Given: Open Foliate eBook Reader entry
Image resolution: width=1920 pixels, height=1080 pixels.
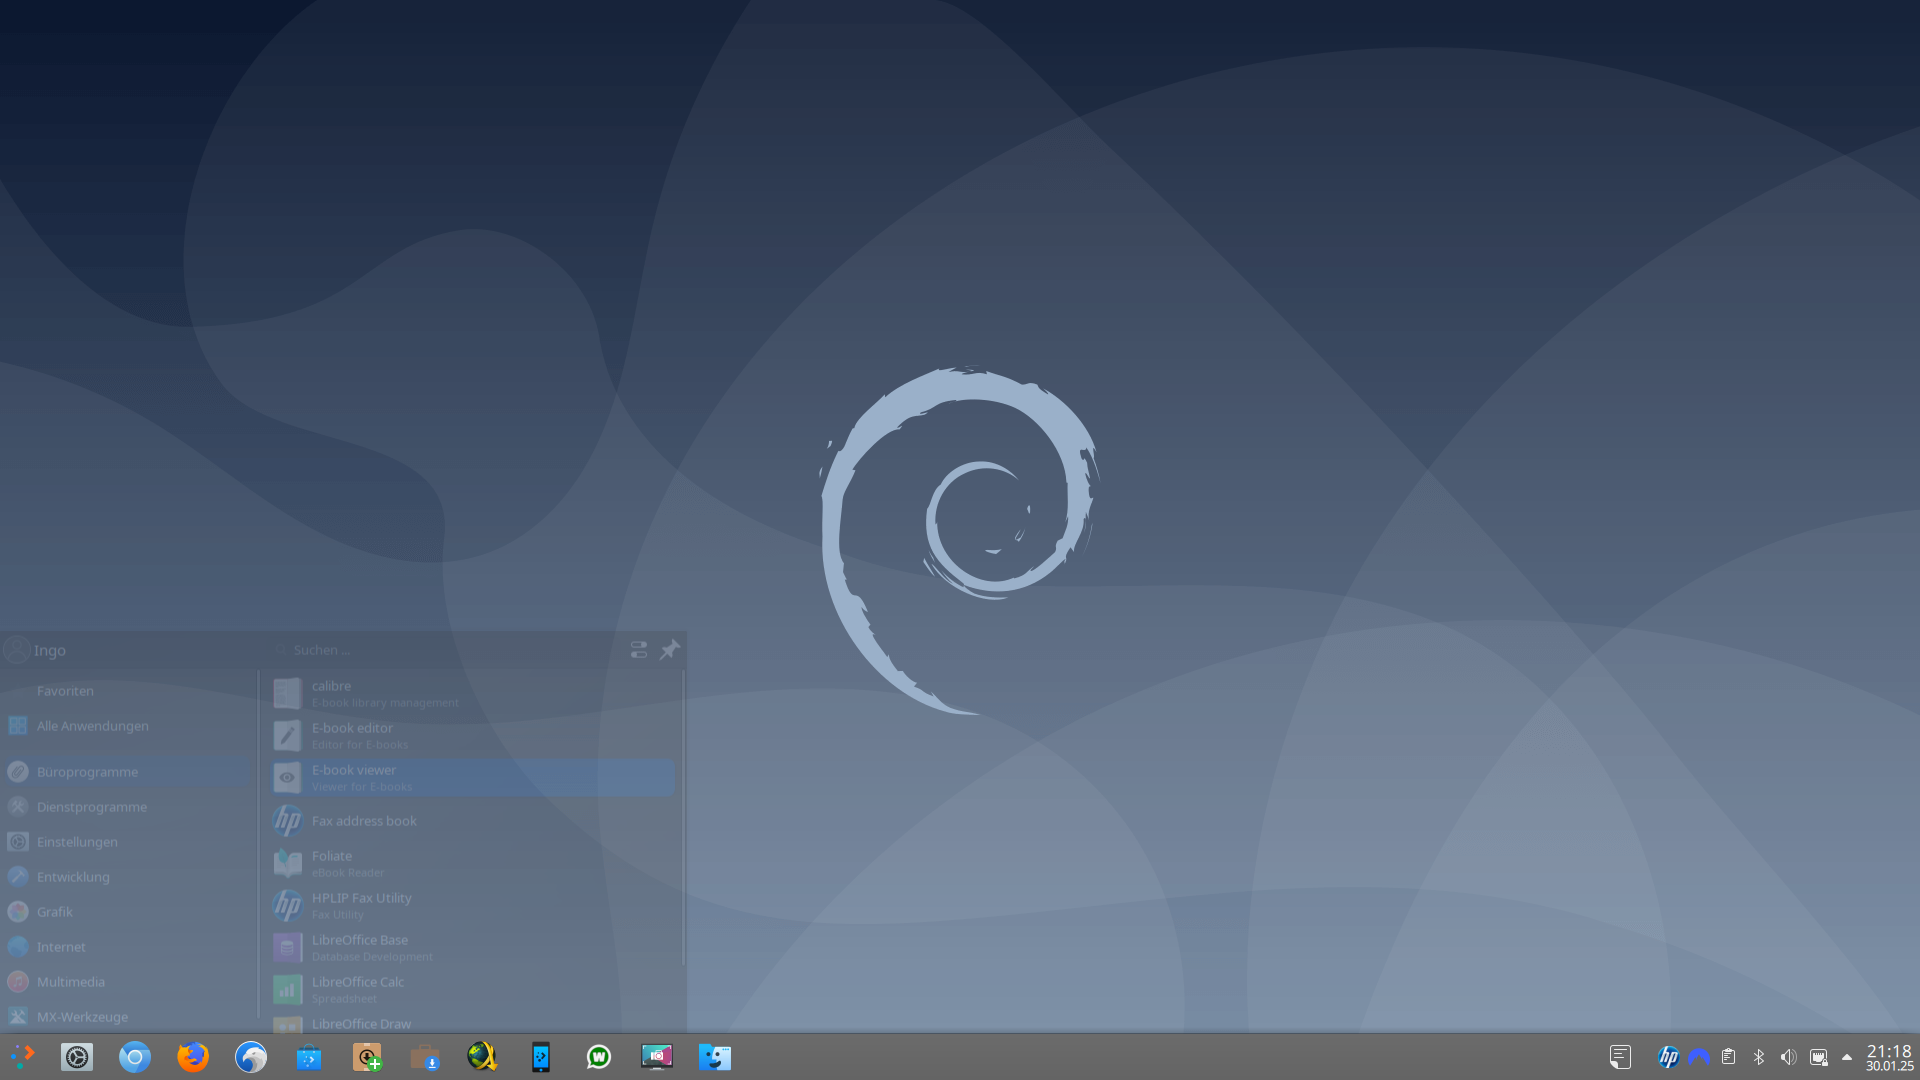Looking at the screenshot, I should [x=332, y=863].
